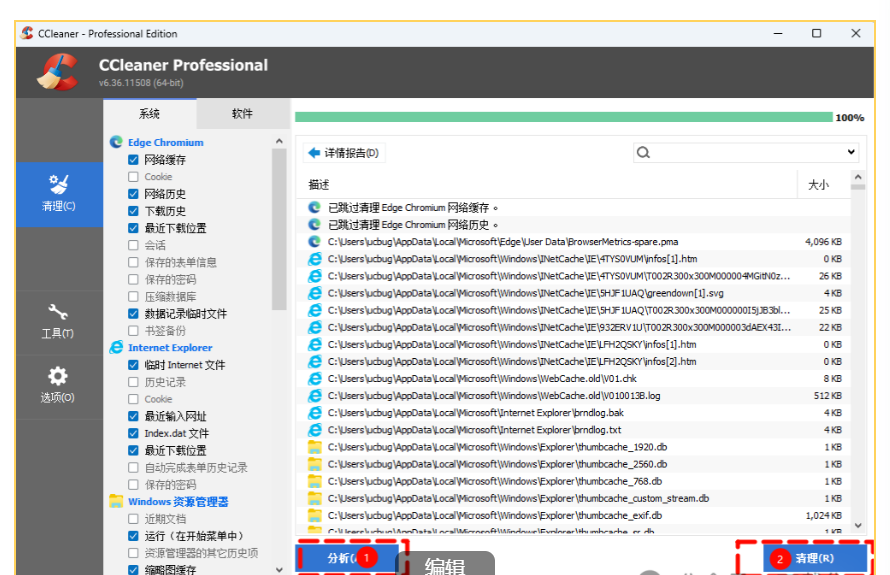Click the 详情报告(D) button
Screen dimensions: 890x575
[344, 153]
